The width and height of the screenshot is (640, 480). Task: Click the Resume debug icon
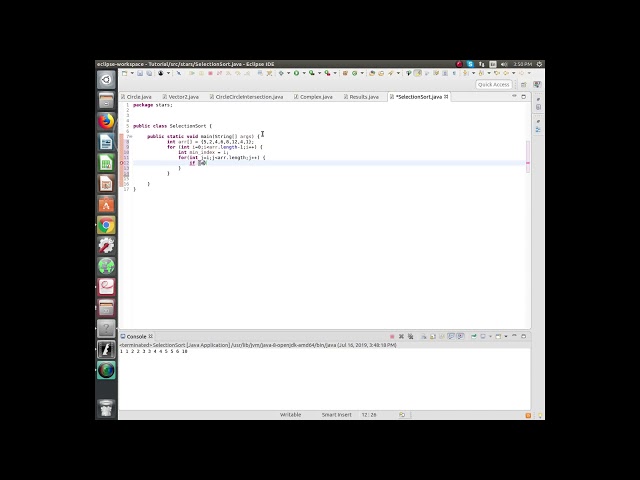click(x=191, y=73)
